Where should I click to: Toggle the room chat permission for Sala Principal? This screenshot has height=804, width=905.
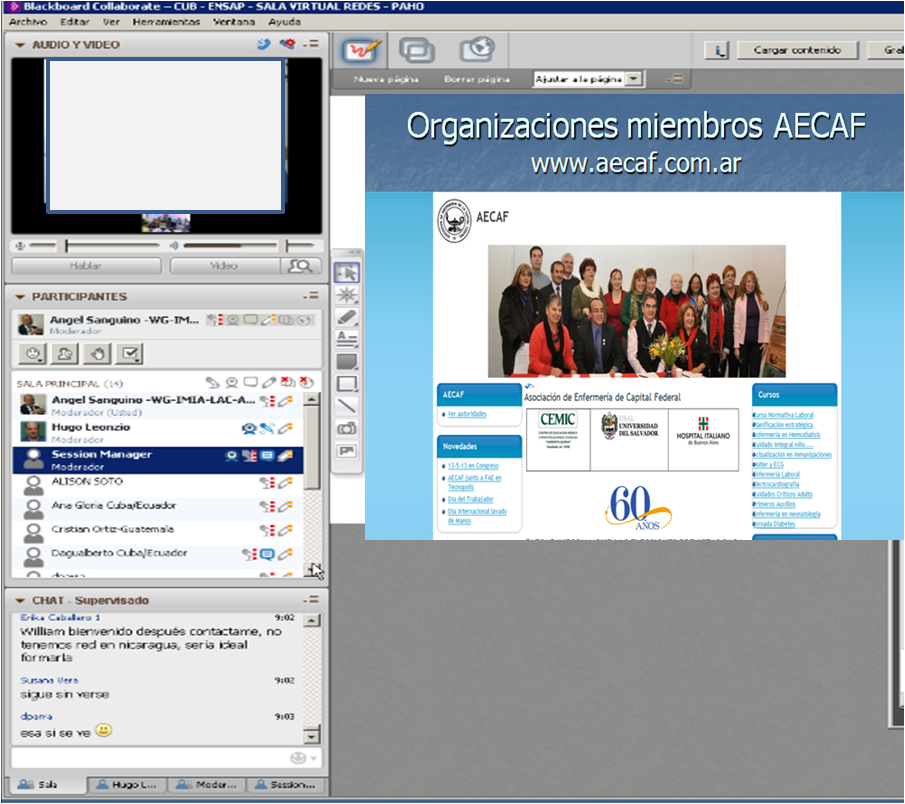tap(250, 383)
